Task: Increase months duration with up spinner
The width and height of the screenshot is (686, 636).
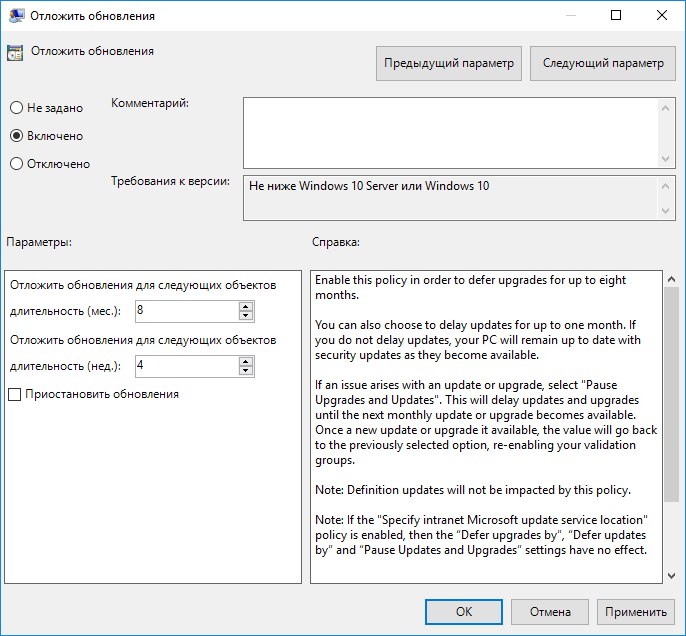Action: coord(246,307)
